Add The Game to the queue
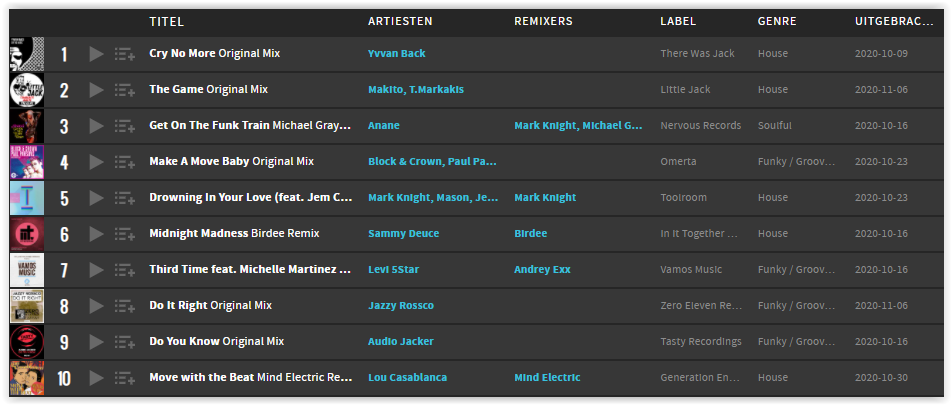Viewport: 952px width, 405px height. click(x=124, y=90)
